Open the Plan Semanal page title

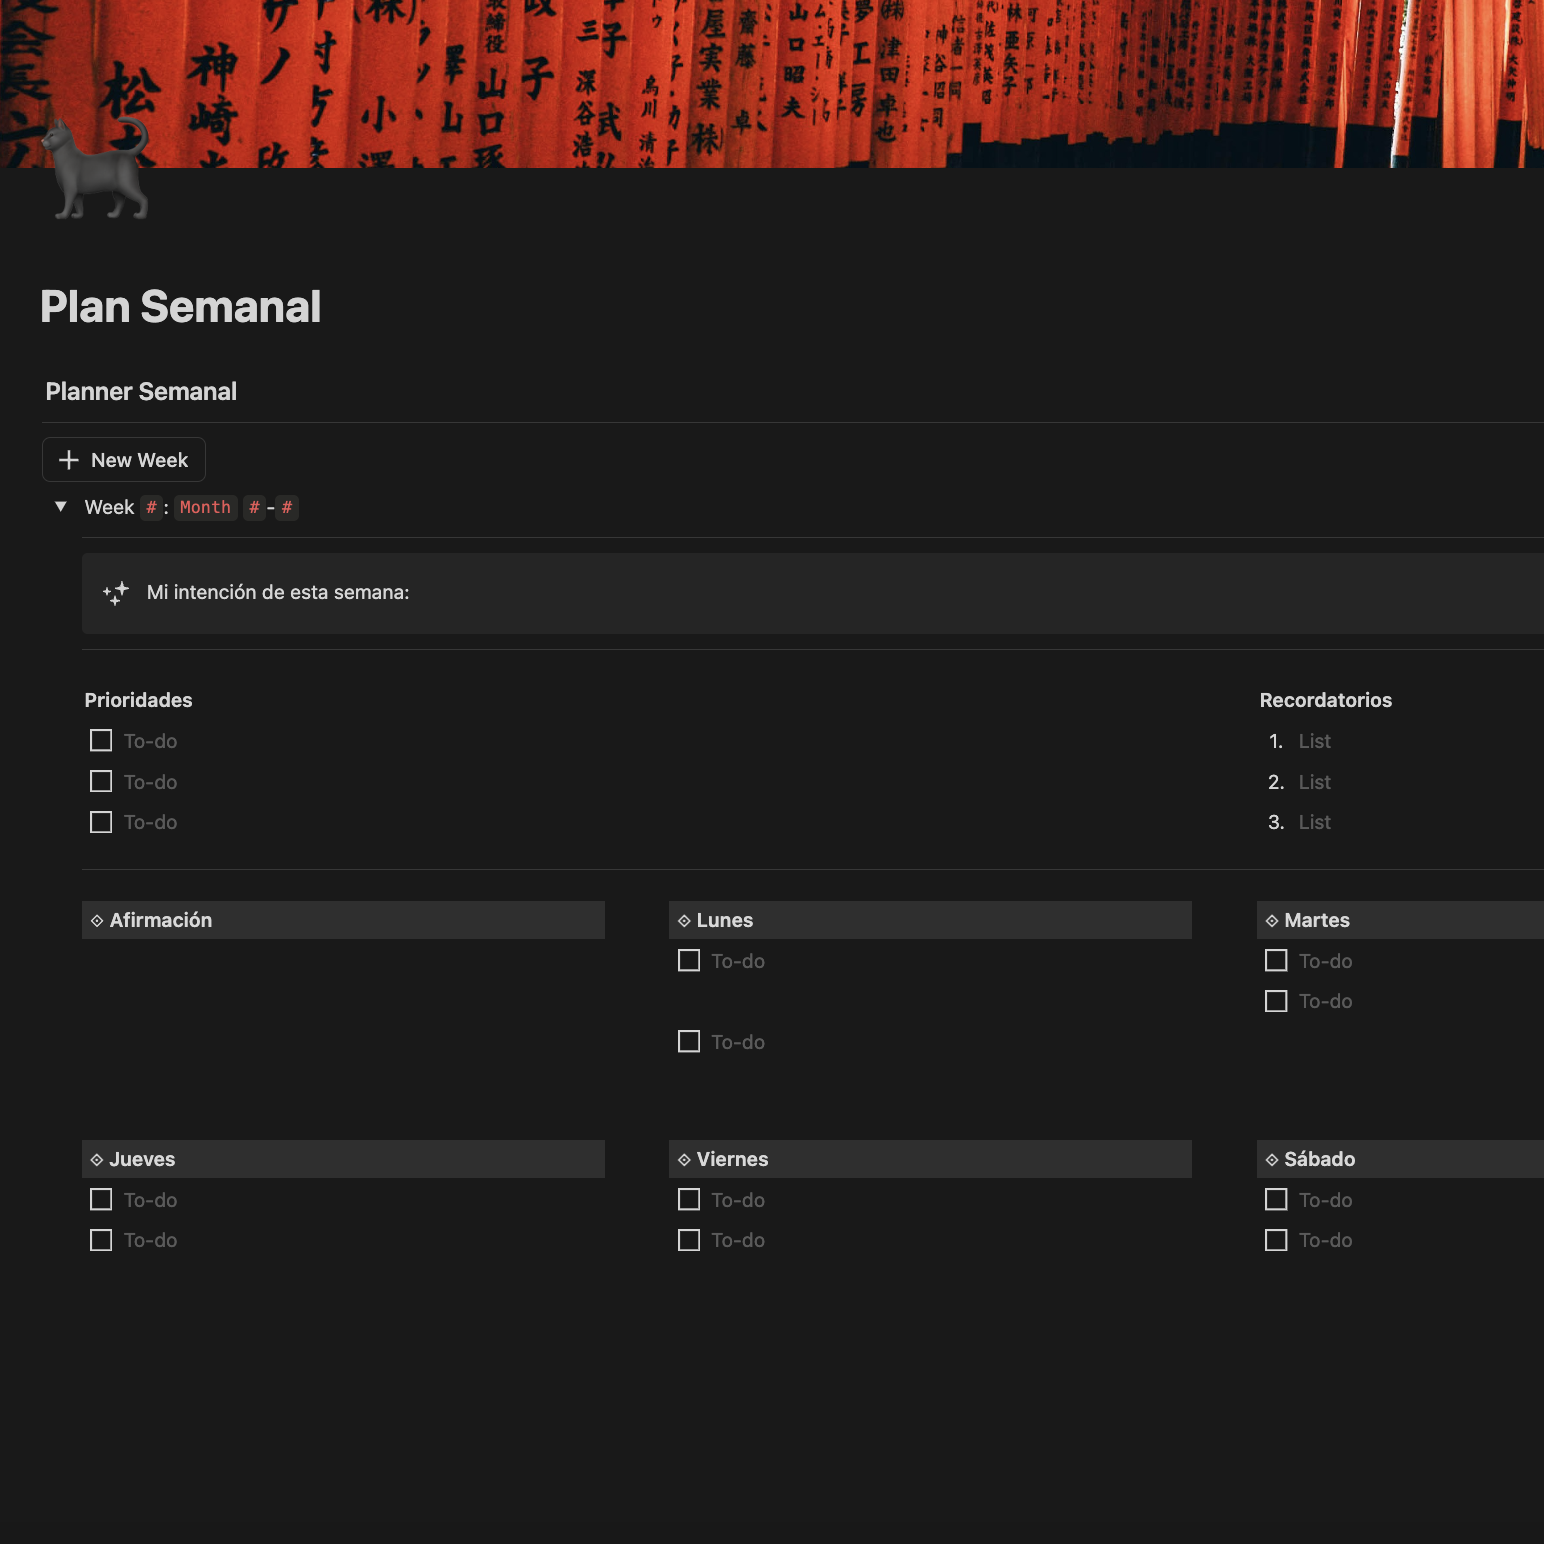click(181, 307)
